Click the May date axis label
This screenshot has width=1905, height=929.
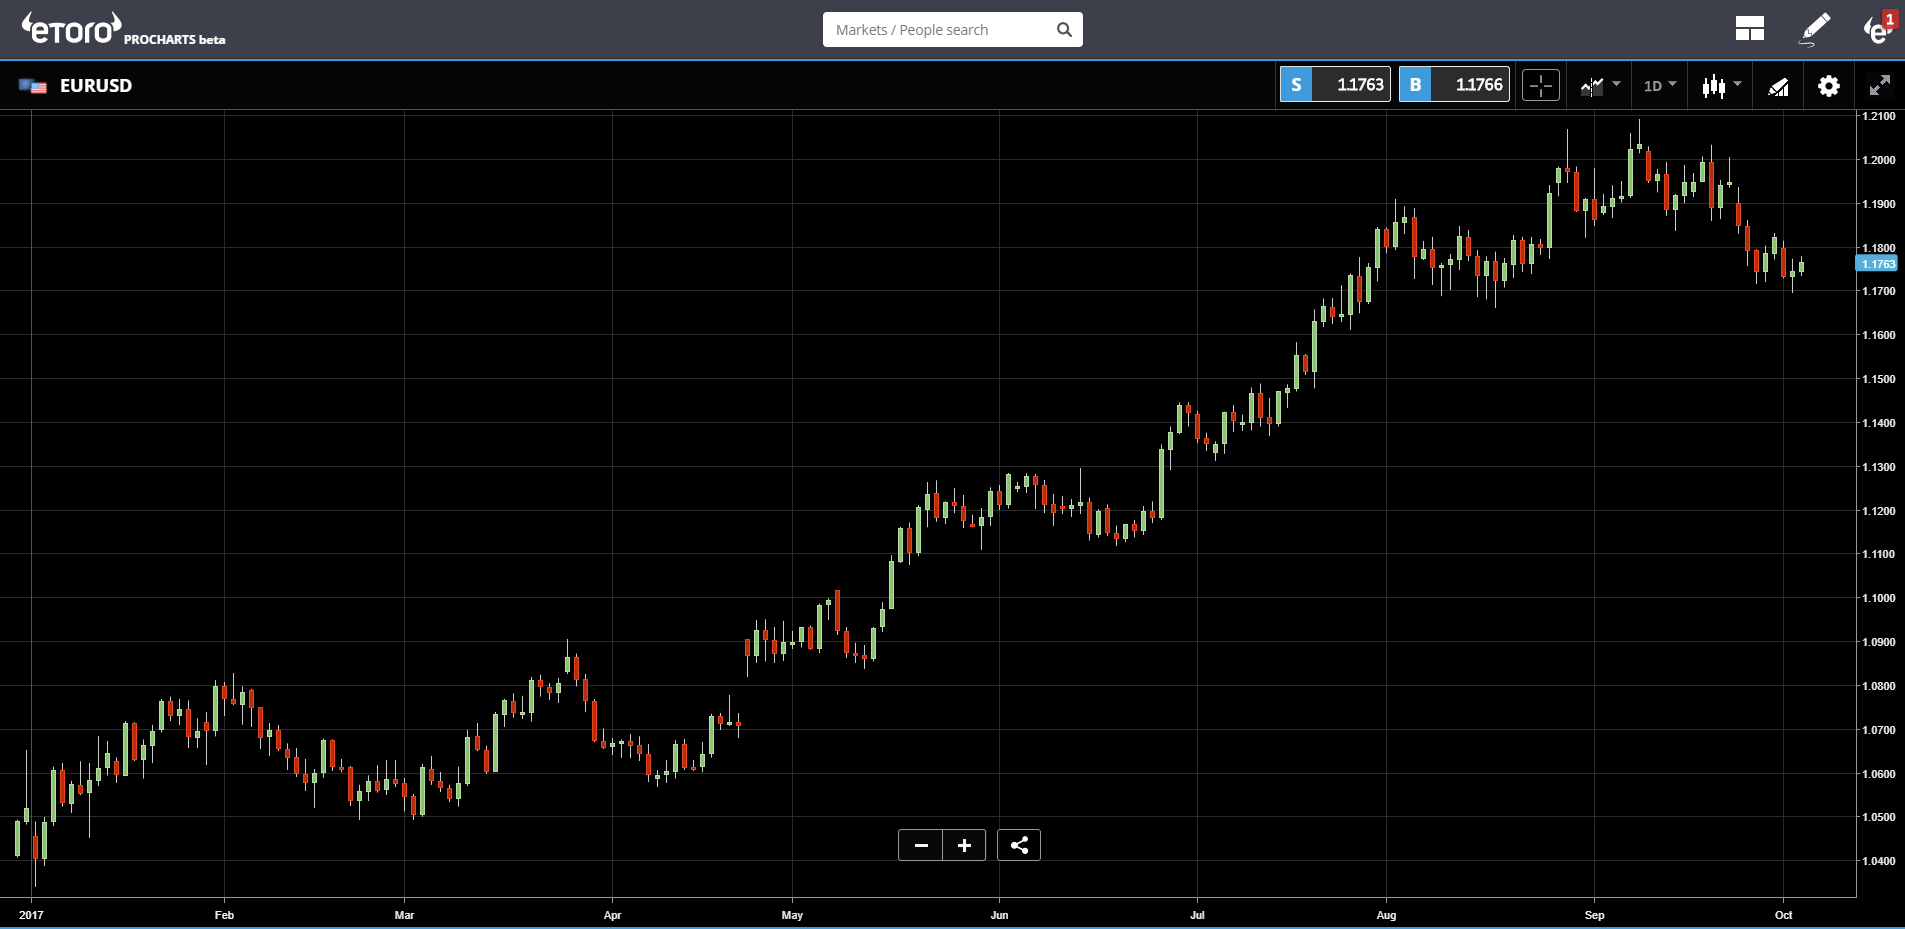point(792,915)
